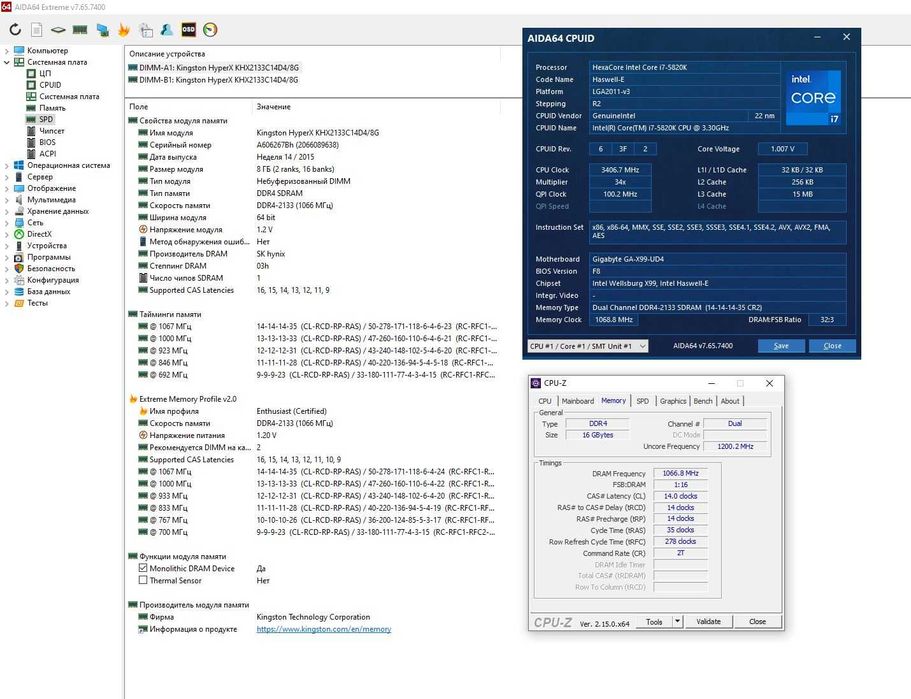Open the OSD panel toolbar icon
The image size is (911, 699).
[189, 30]
